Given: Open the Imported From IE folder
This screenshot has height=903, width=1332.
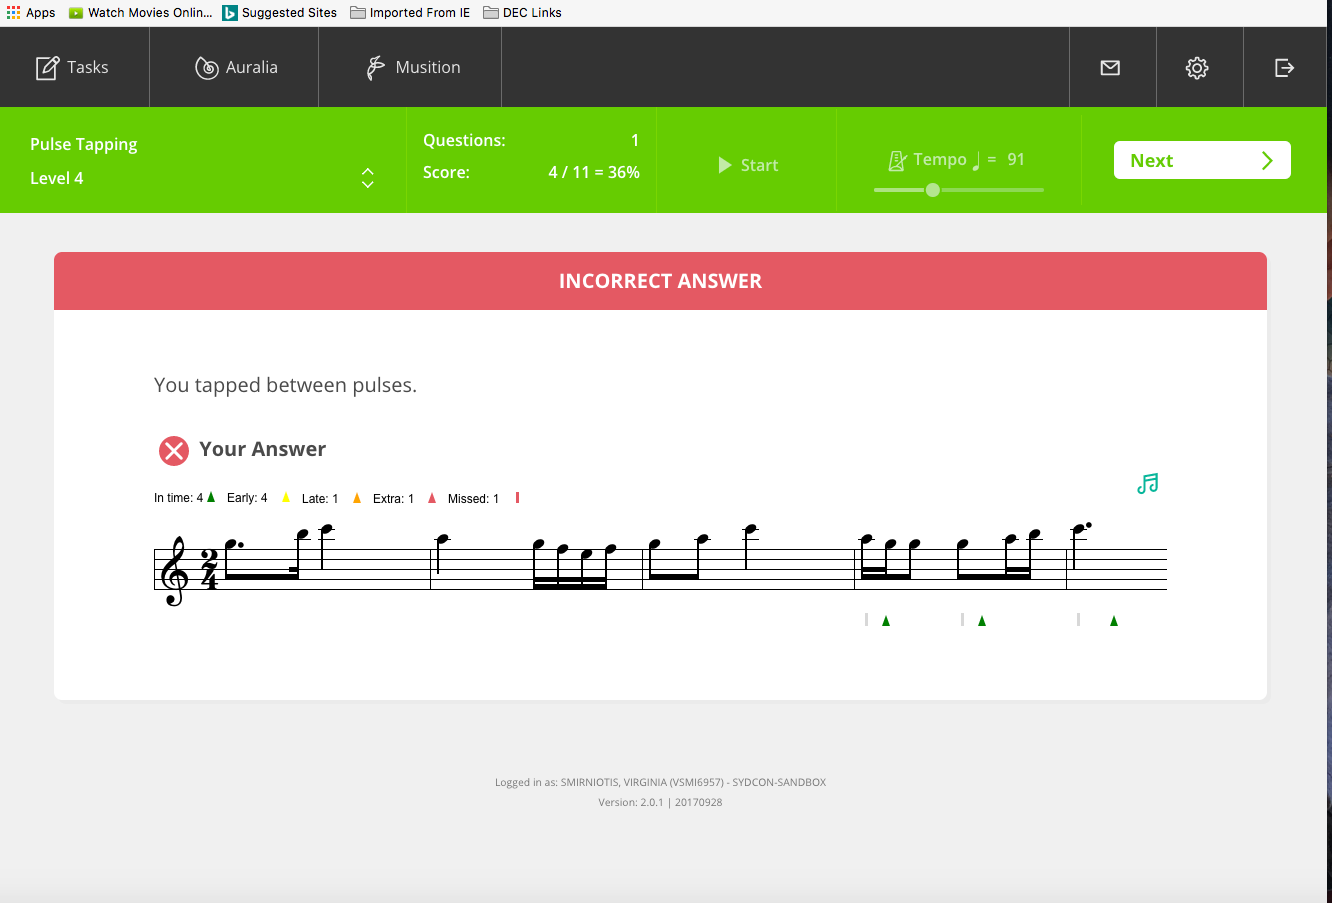Looking at the screenshot, I should 410,13.
